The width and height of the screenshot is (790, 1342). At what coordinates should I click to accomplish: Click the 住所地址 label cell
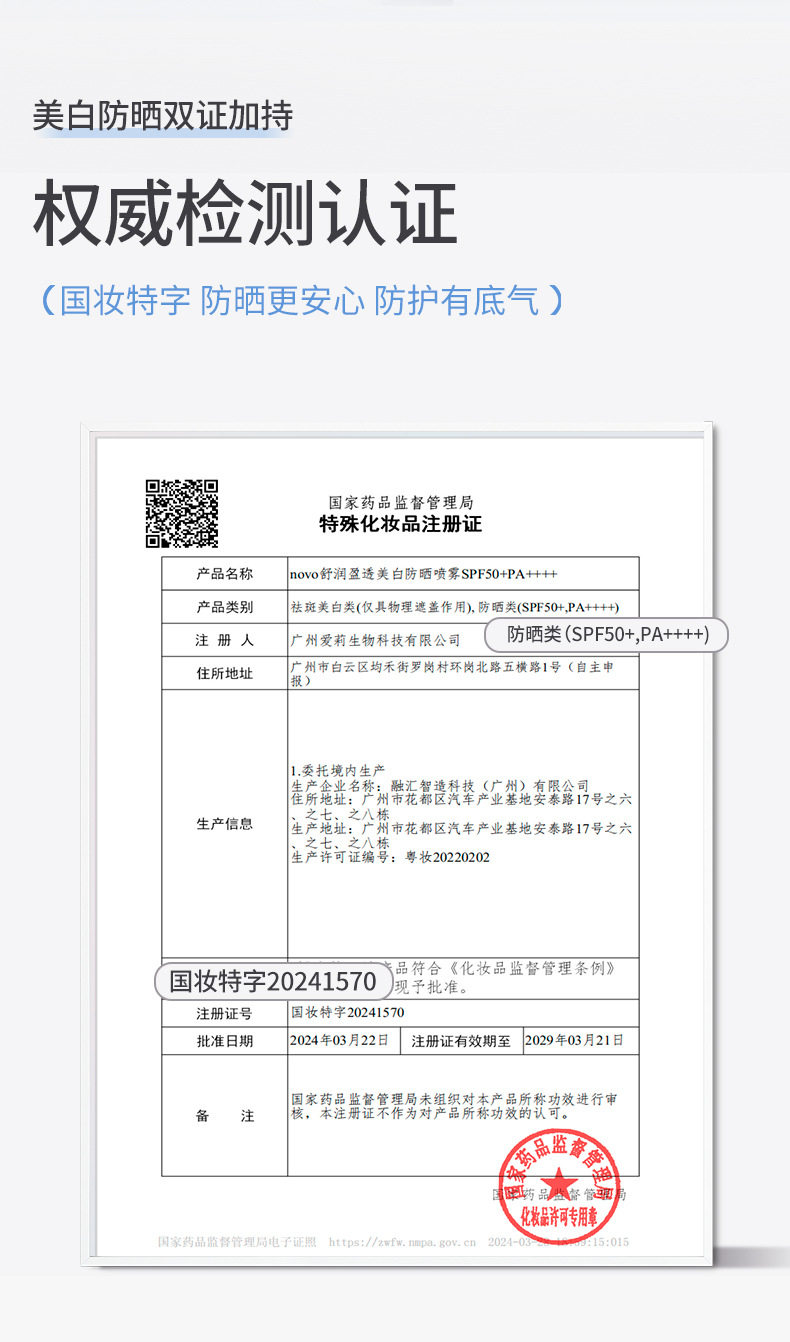click(x=225, y=673)
